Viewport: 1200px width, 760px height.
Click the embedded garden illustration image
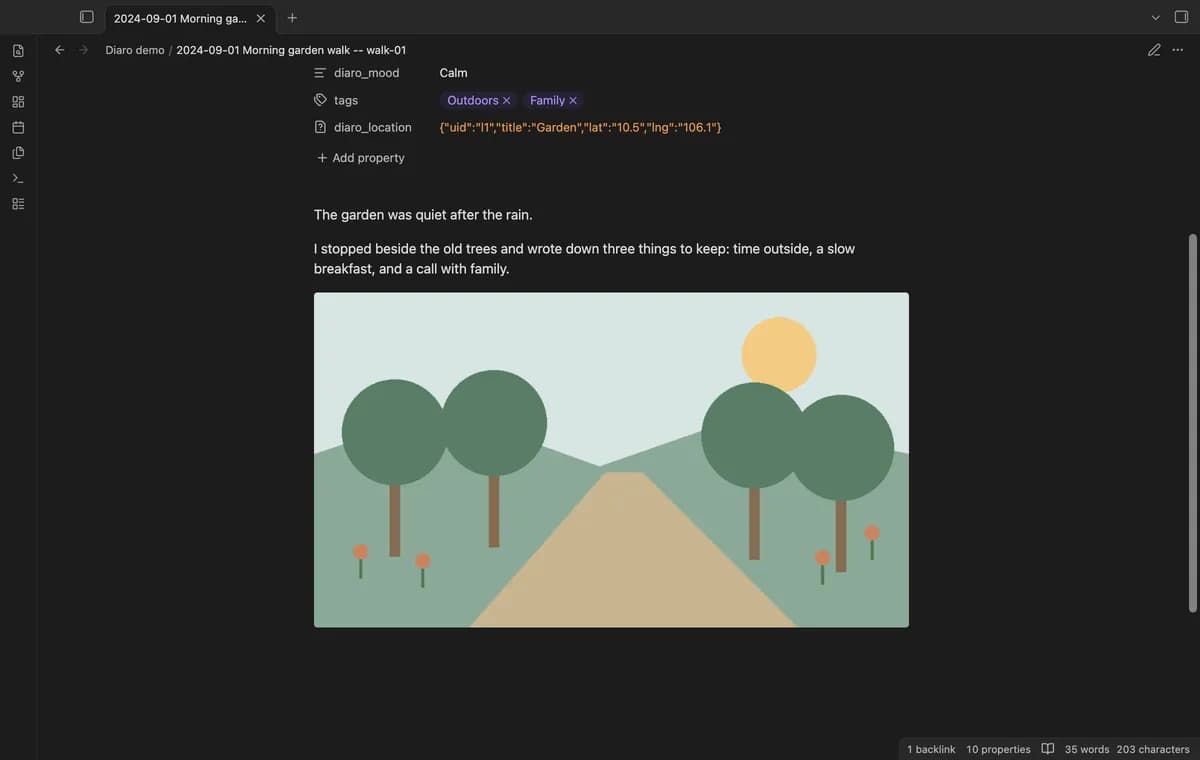pos(611,460)
